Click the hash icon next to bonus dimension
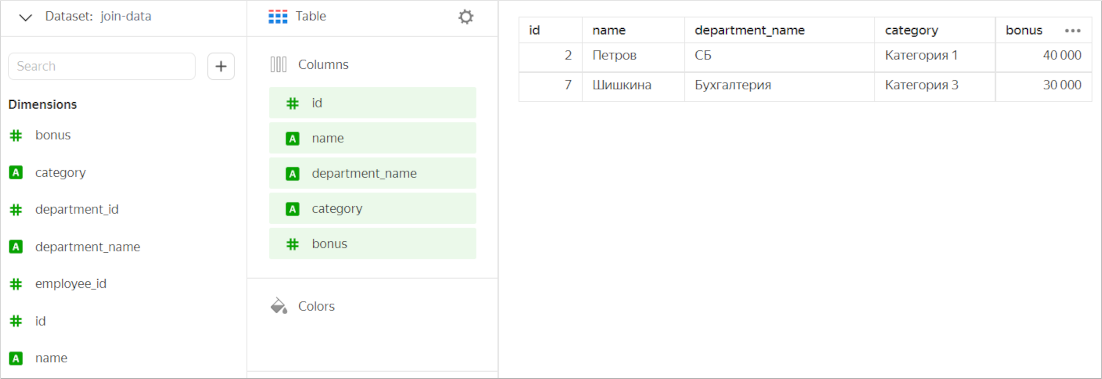Screen dimensions: 1102x379 (16, 136)
